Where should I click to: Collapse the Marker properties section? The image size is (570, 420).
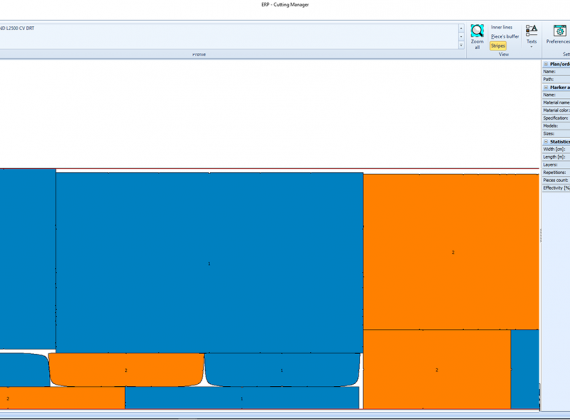(546, 87)
